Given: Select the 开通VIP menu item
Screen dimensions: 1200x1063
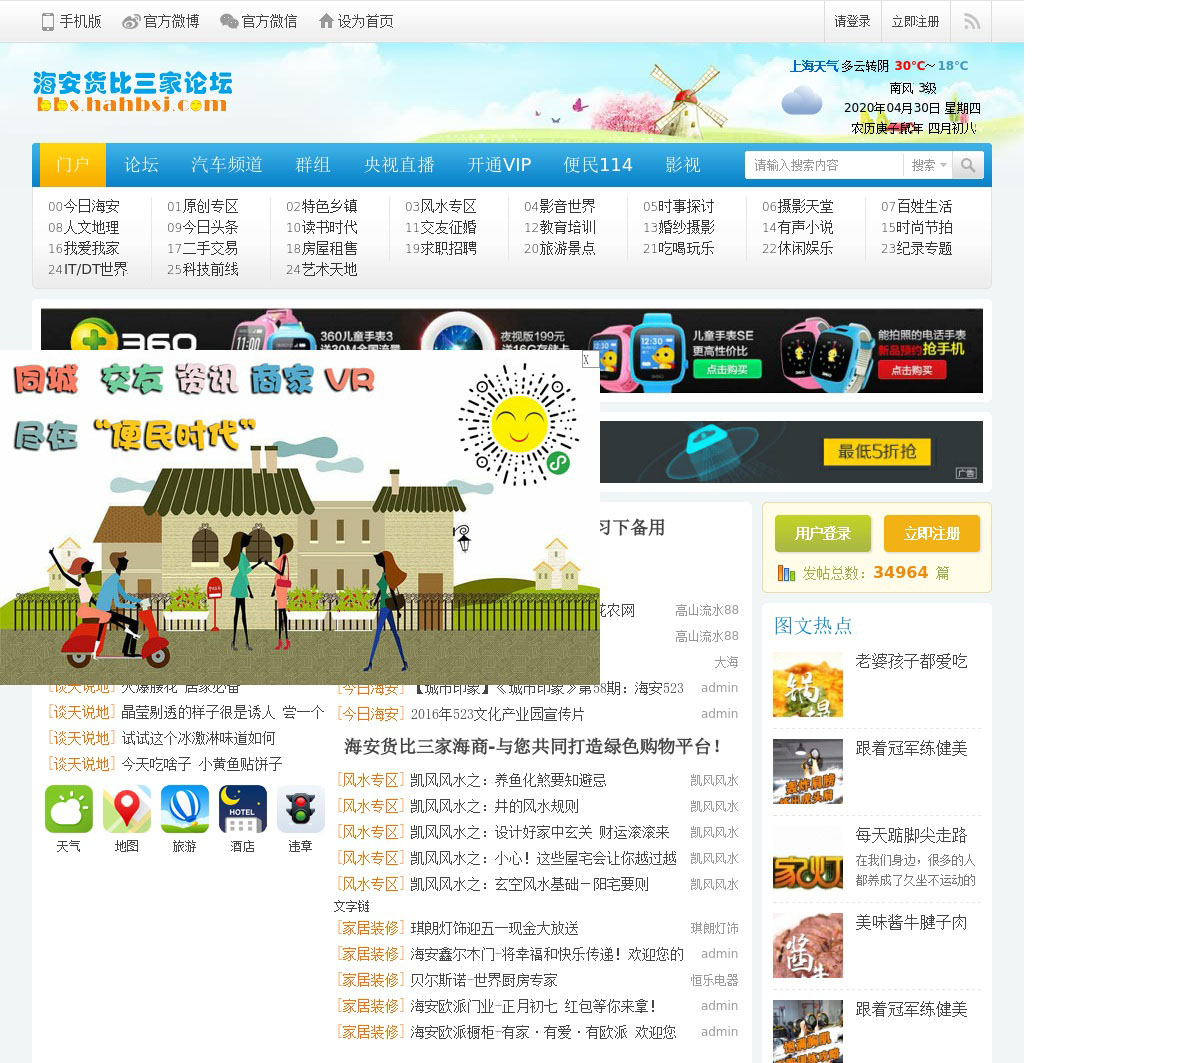Looking at the screenshot, I should (499, 165).
